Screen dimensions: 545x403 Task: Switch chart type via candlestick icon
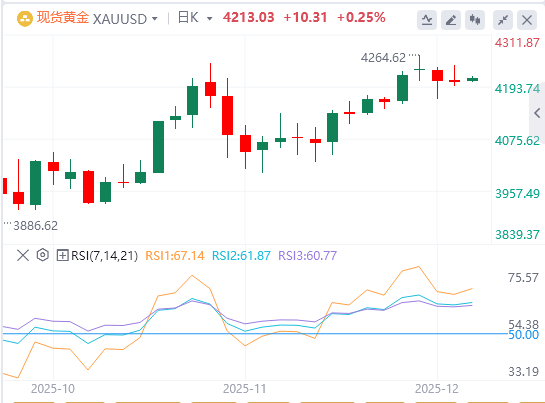coord(475,20)
